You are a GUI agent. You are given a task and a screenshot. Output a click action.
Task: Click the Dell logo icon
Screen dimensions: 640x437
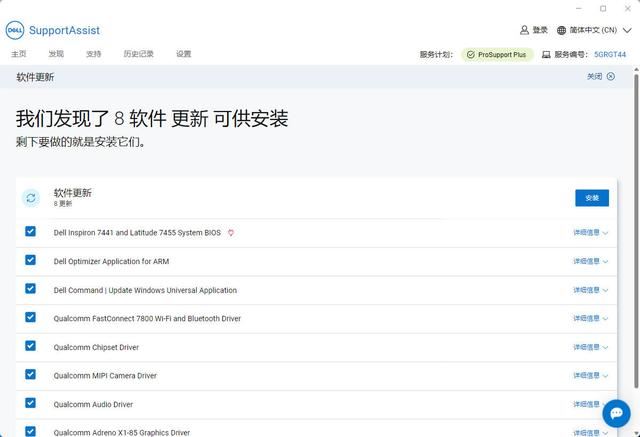pos(15,30)
